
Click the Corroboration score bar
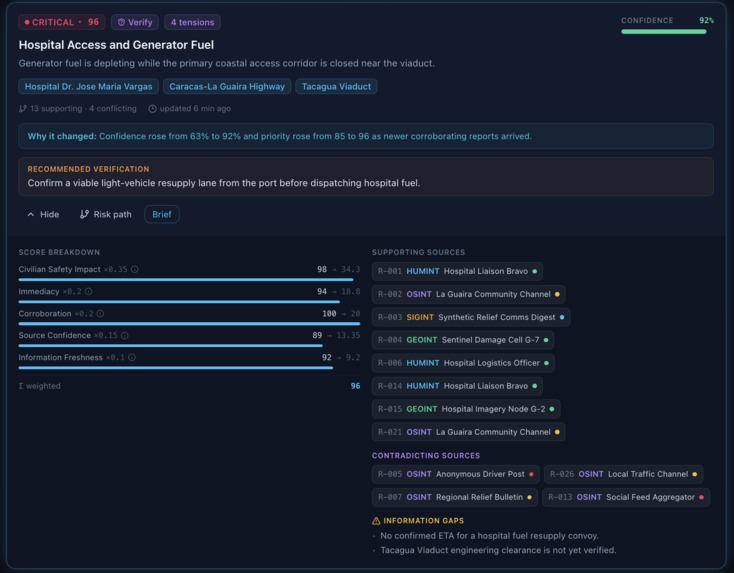pos(189,323)
